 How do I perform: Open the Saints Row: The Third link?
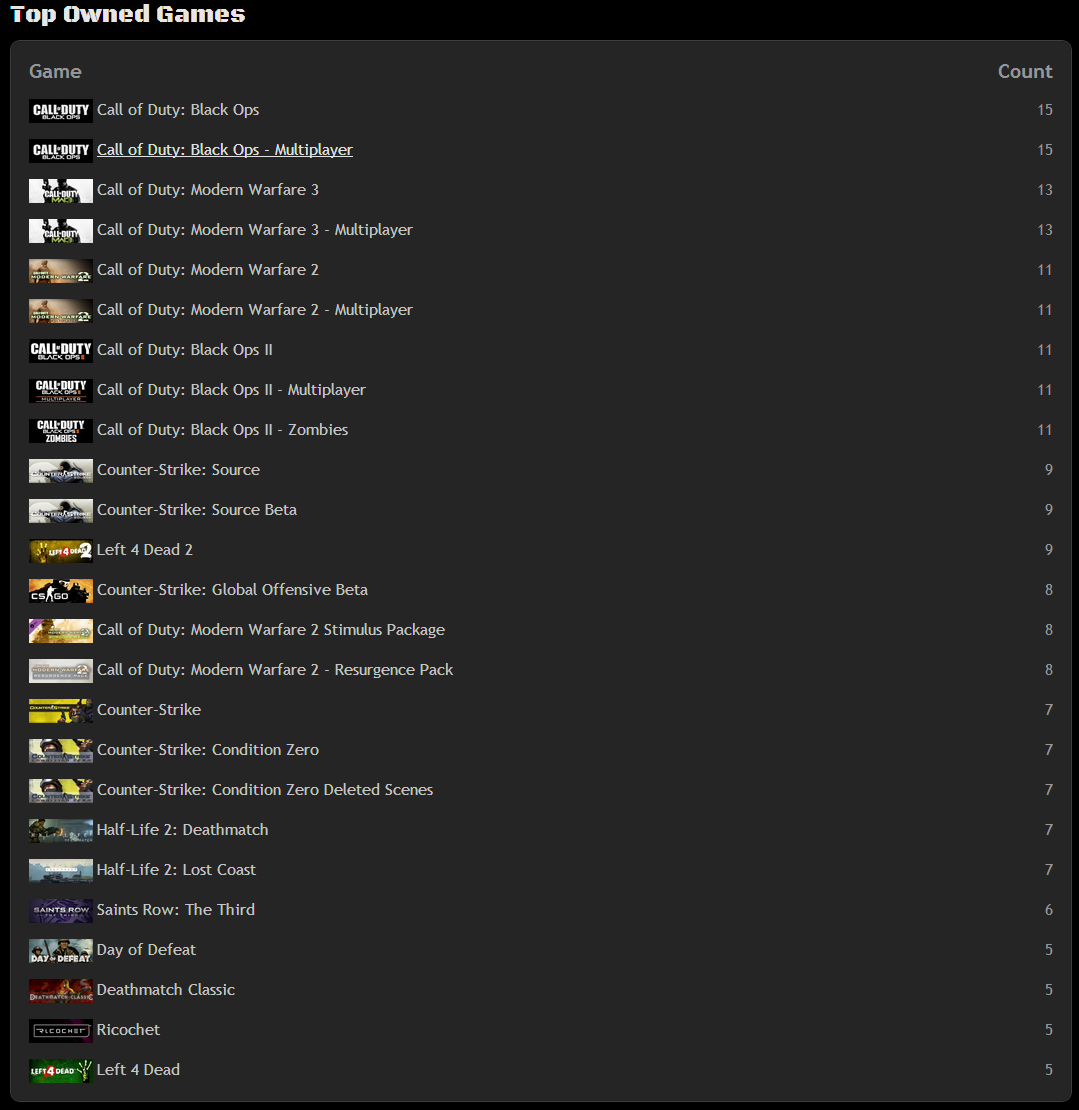tap(176, 910)
